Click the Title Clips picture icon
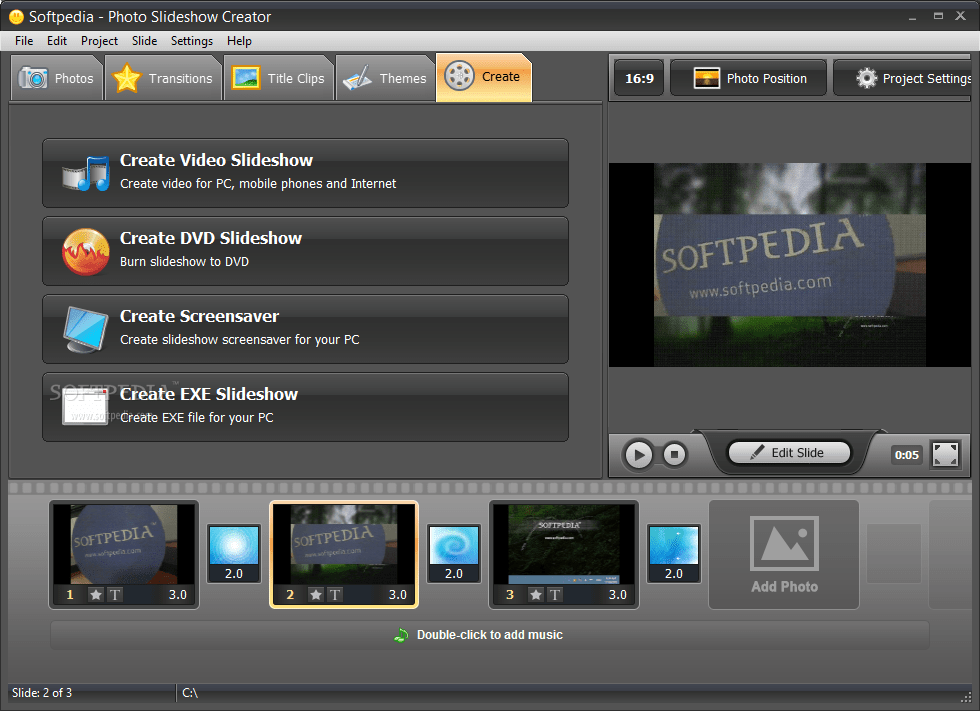Image resolution: width=980 pixels, height=711 pixels. click(x=246, y=78)
